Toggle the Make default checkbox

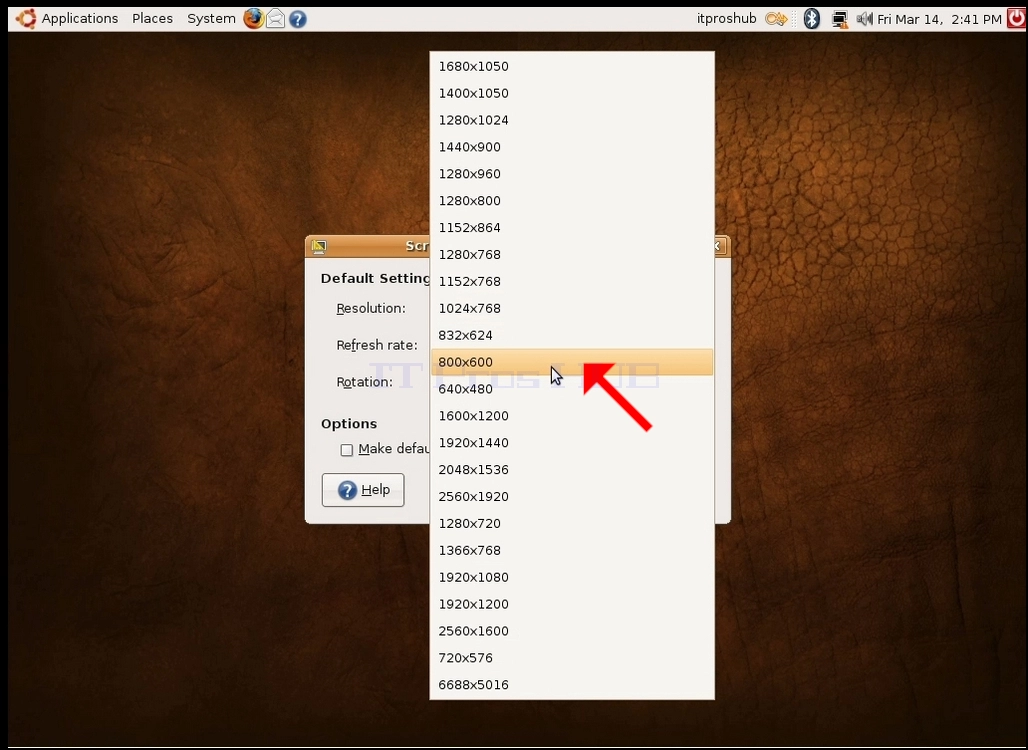pyautogui.click(x=347, y=450)
